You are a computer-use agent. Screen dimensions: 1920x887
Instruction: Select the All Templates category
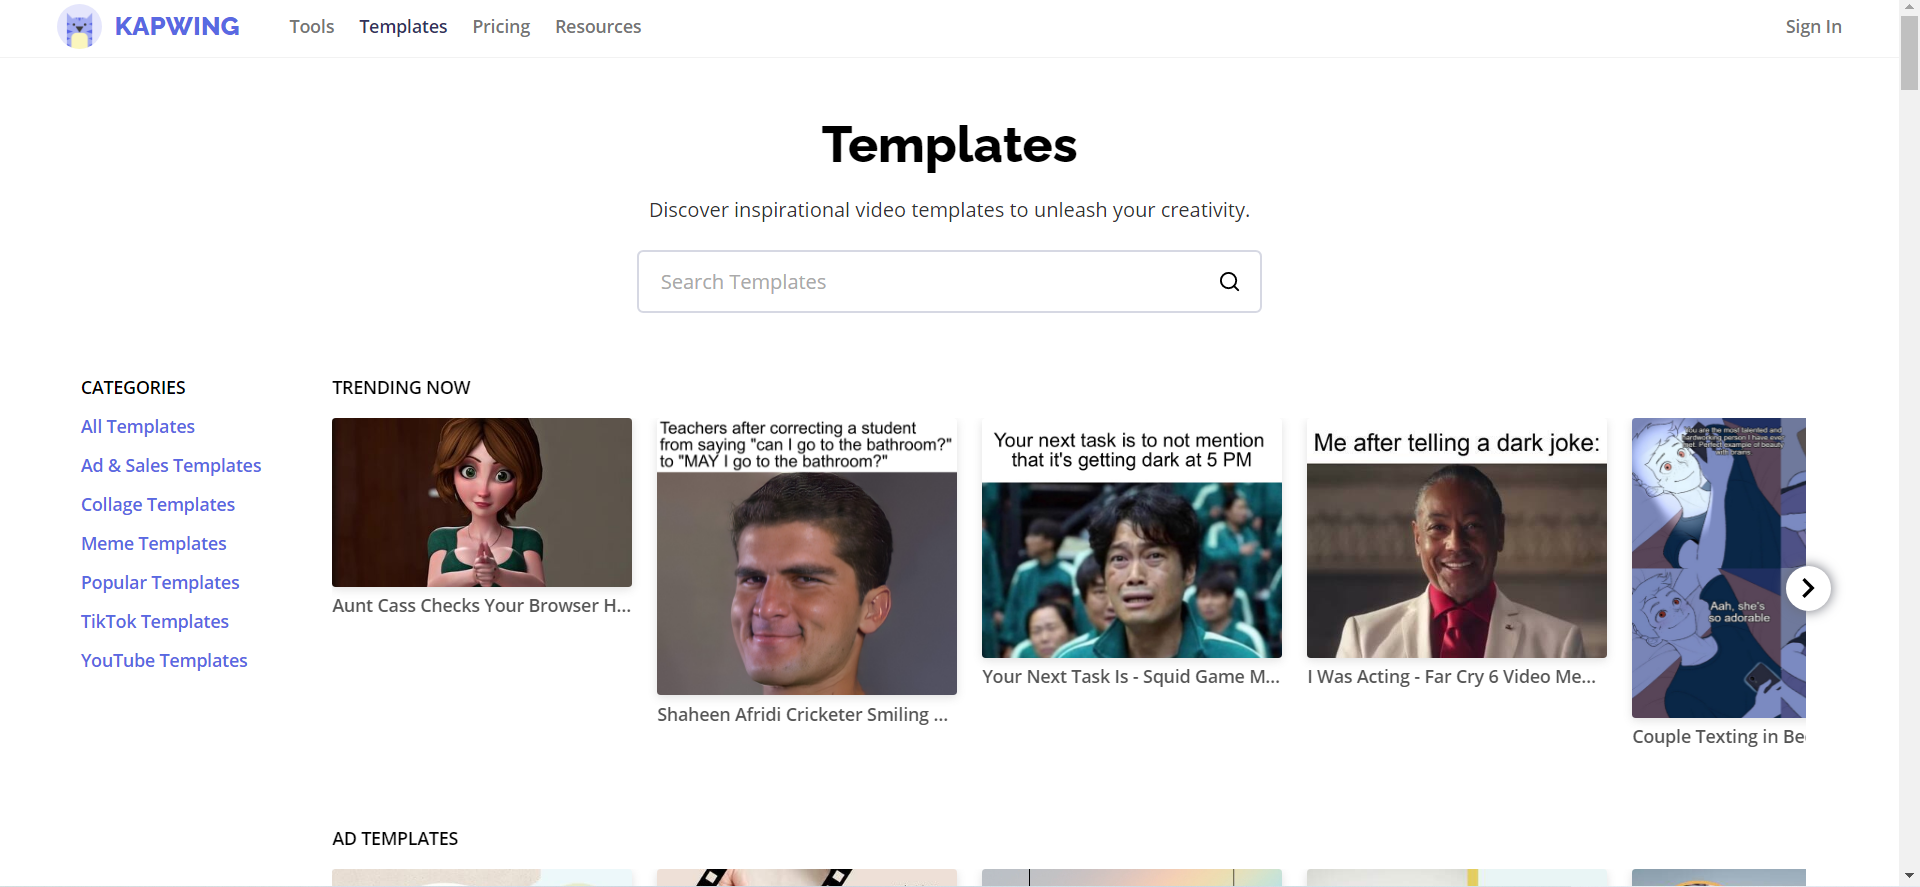(138, 427)
